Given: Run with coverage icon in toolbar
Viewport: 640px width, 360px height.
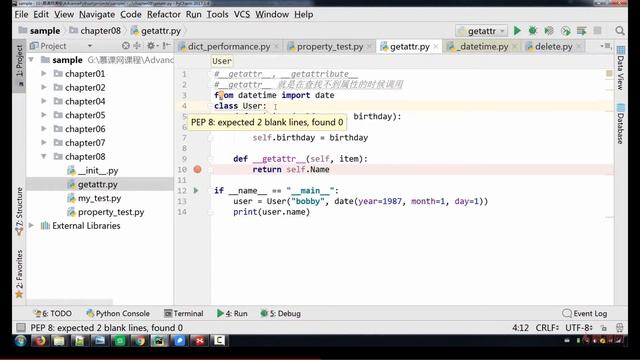Looking at the screenshot, I should [x=549, y=31].
